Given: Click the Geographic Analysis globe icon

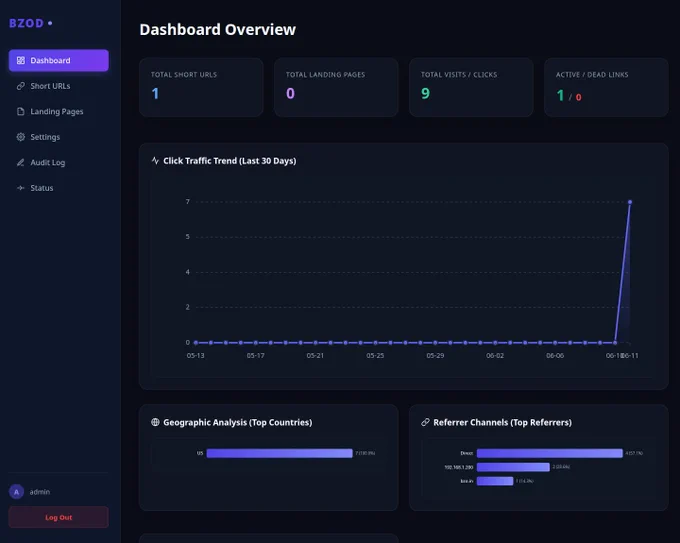Looking at the screenshot, I should [155, 422].
